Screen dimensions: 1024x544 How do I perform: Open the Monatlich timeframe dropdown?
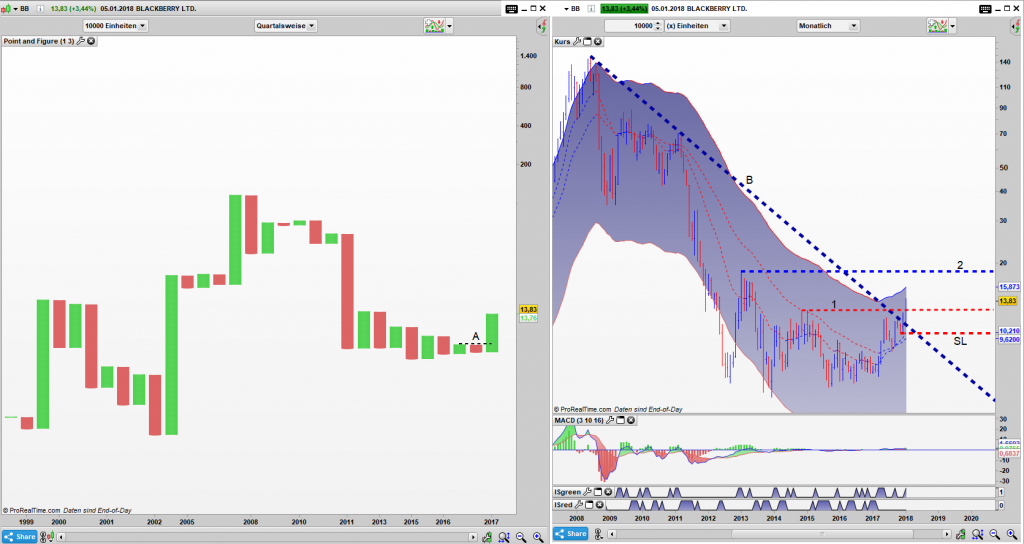[828, 25]
